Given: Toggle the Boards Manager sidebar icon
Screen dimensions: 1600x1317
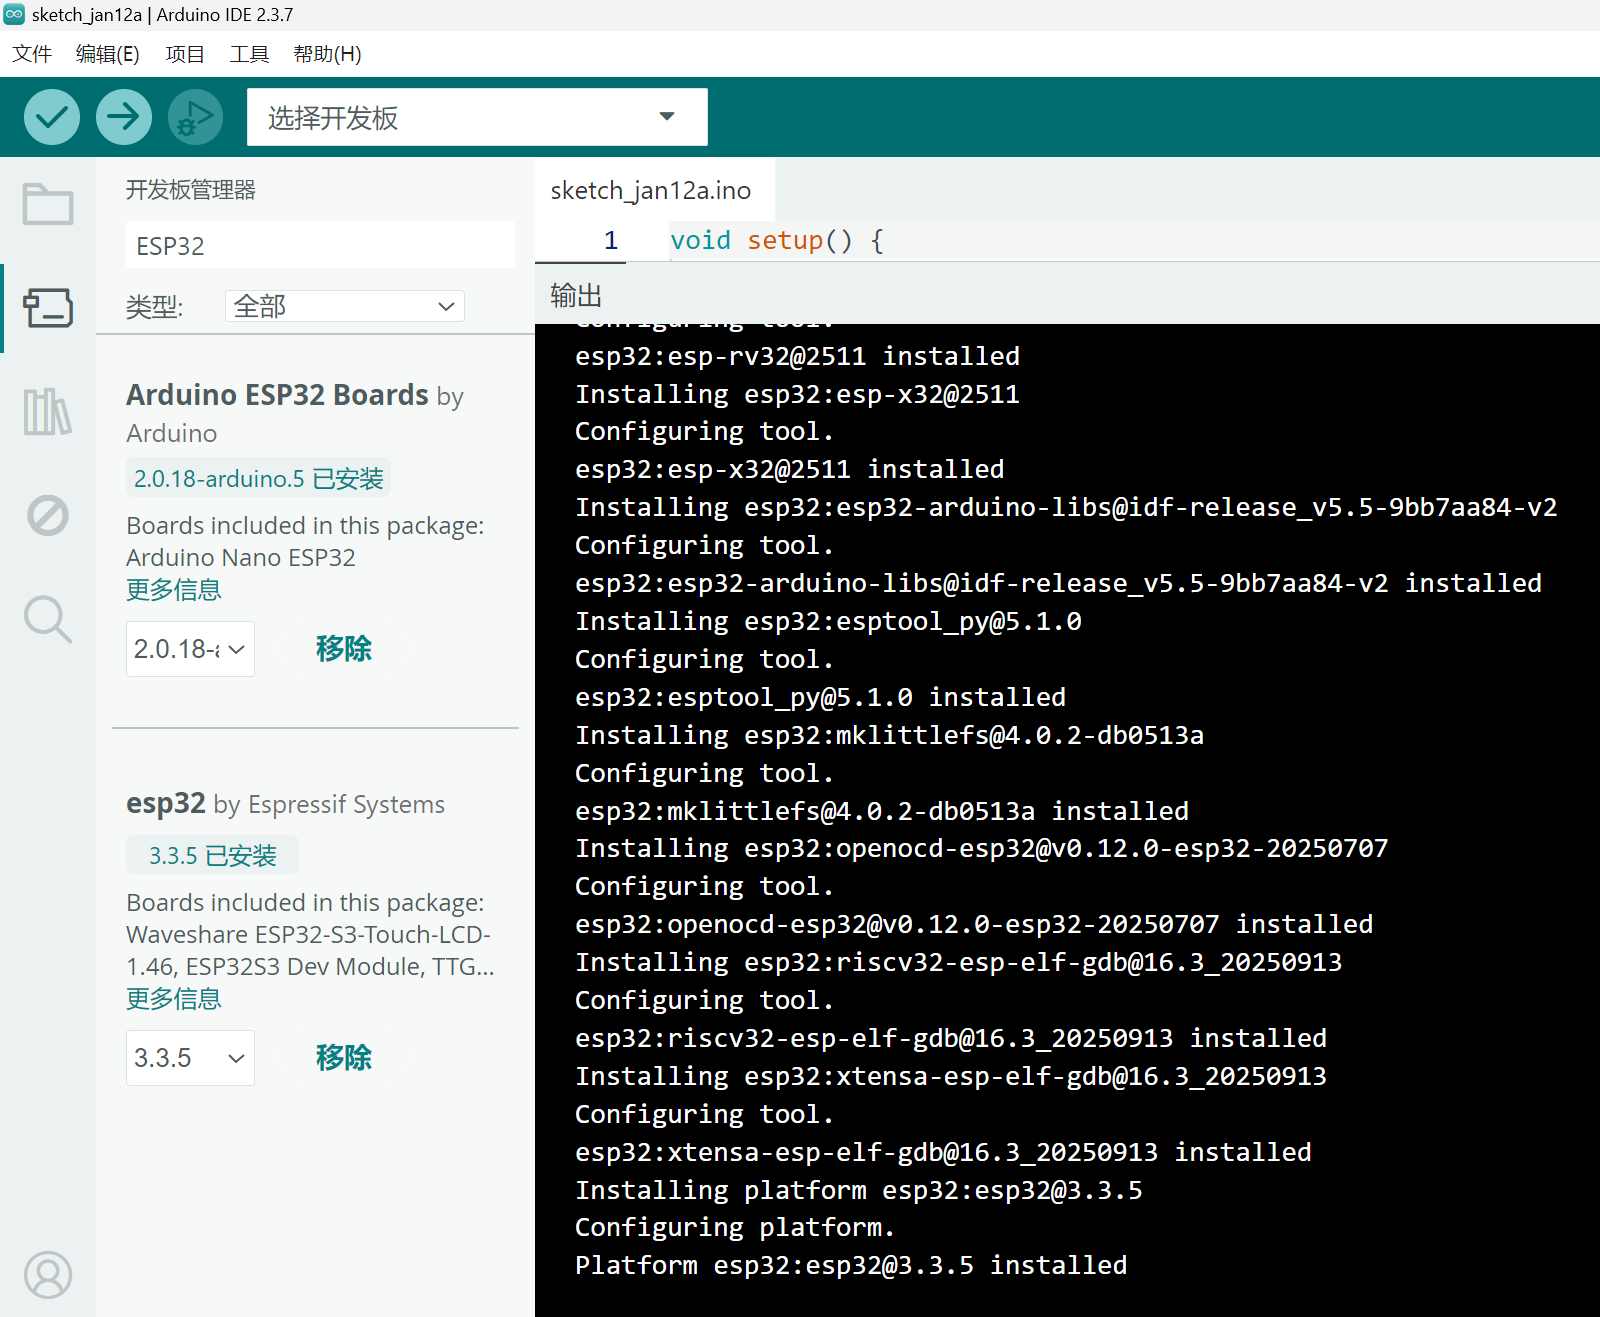Looking at the screenshot, I should pos(48,308).
